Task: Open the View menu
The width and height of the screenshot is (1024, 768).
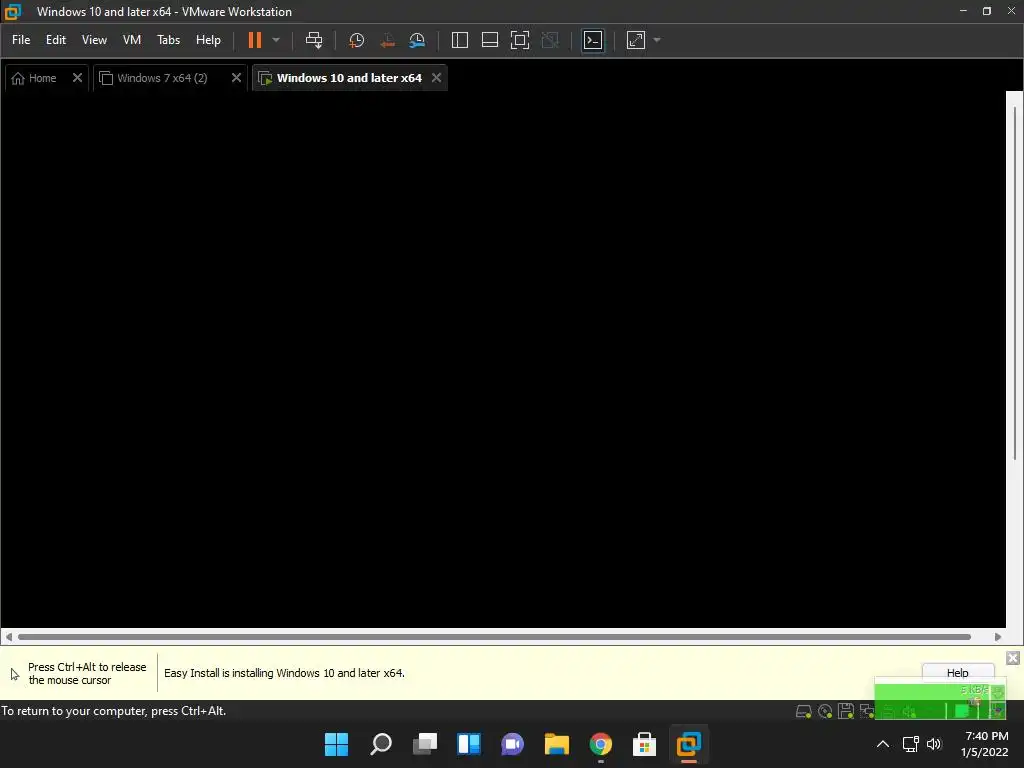Action: point(94,40)
